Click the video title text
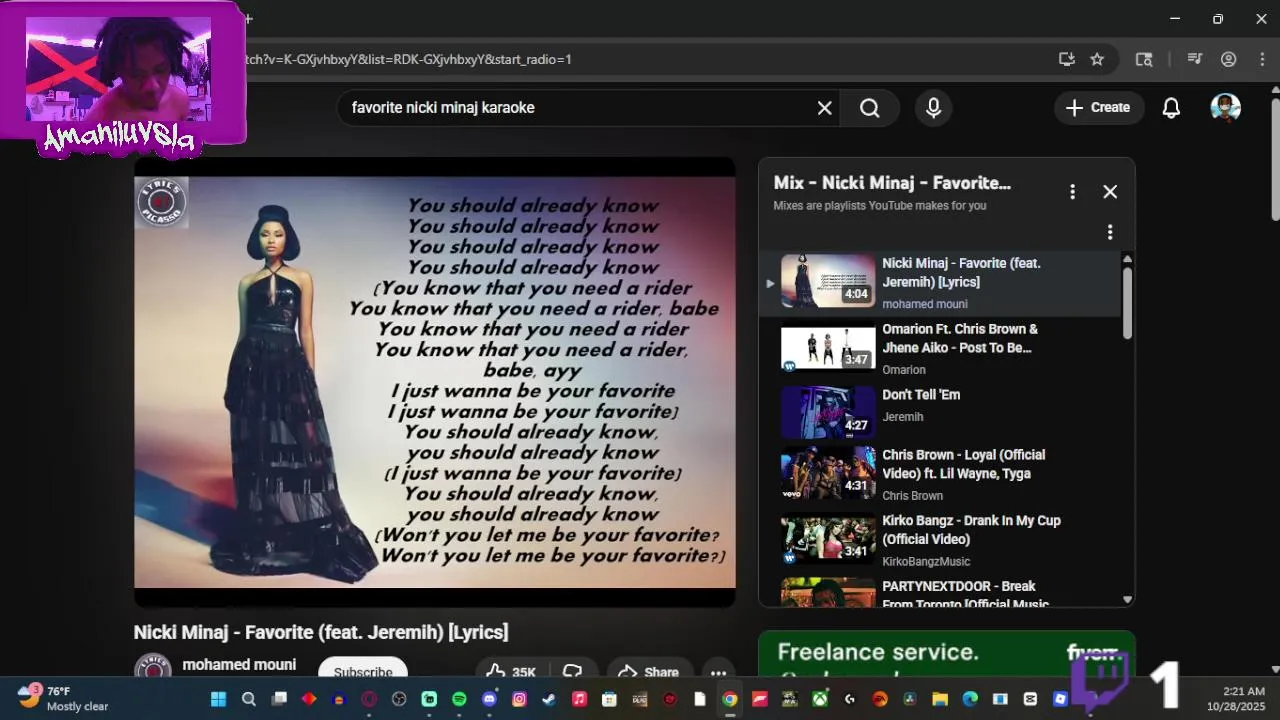This screenshot has width=1280, height=720. tap(321, 632)
